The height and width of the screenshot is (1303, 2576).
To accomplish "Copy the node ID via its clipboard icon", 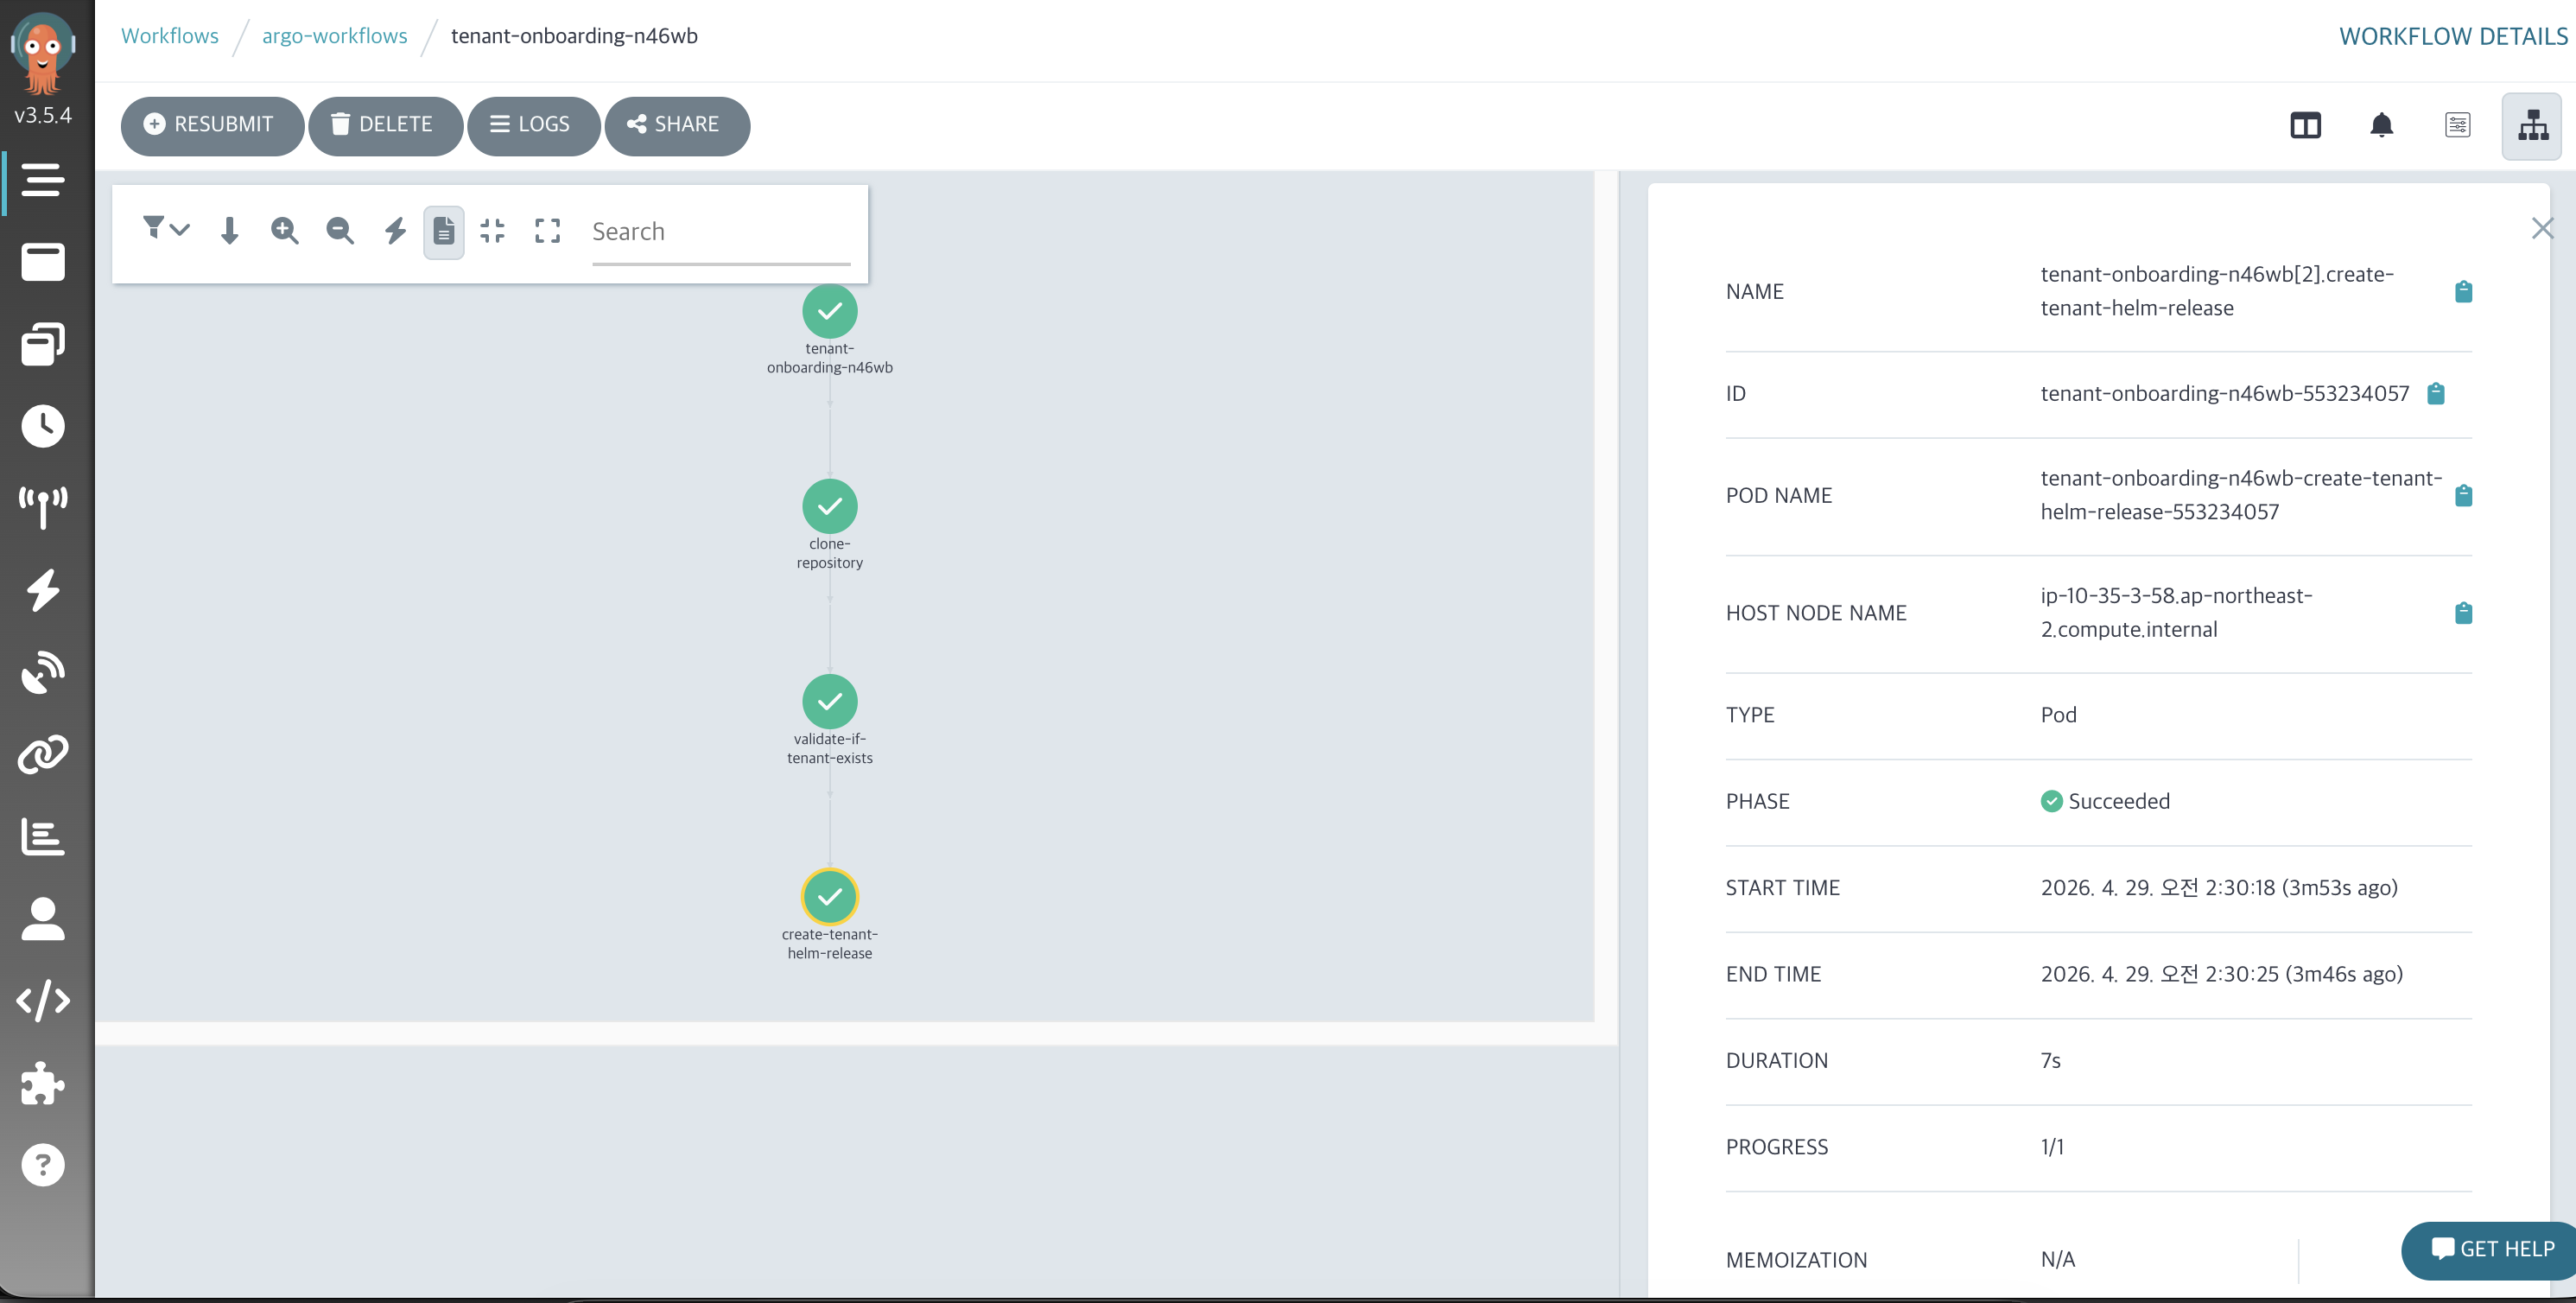I will 2436,394.
